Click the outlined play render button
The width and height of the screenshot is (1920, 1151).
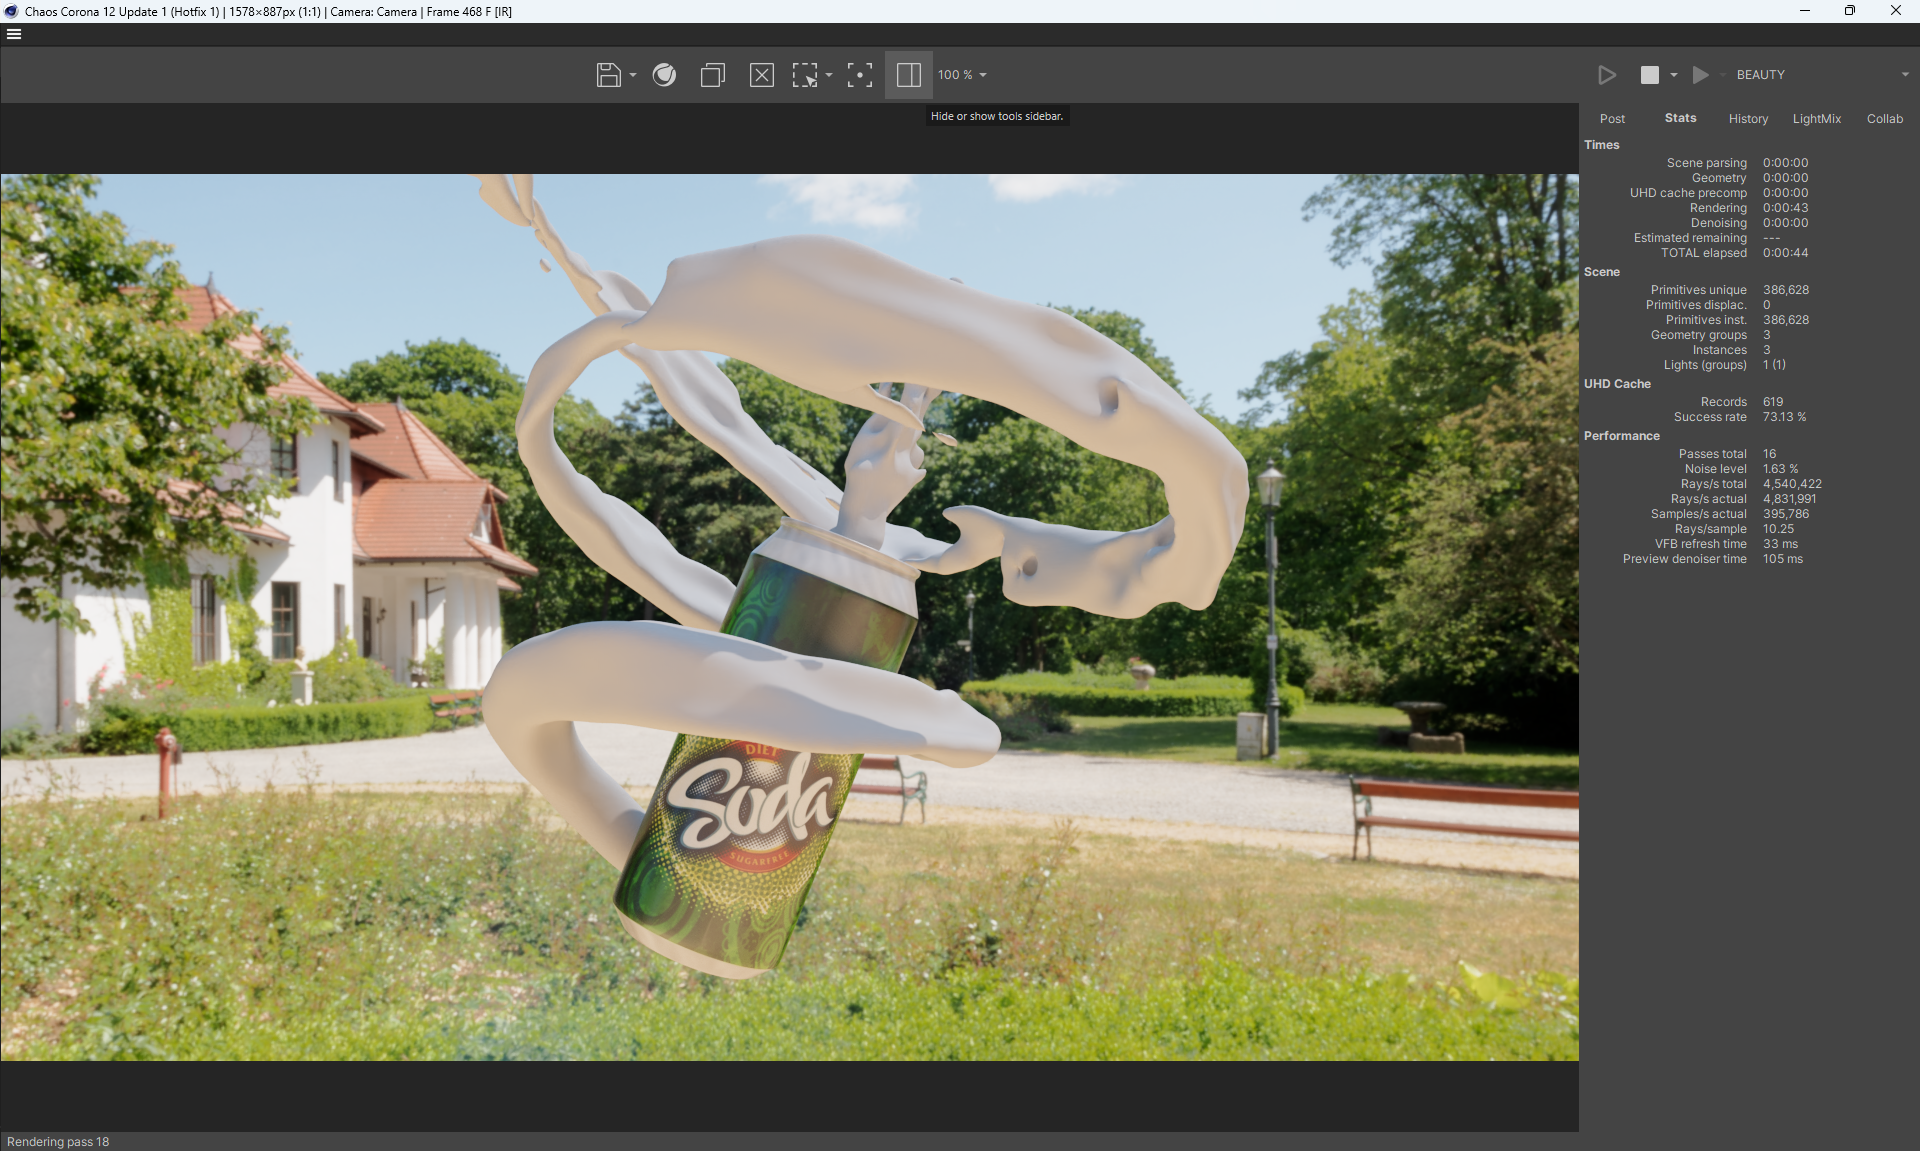coord(1607,75)
